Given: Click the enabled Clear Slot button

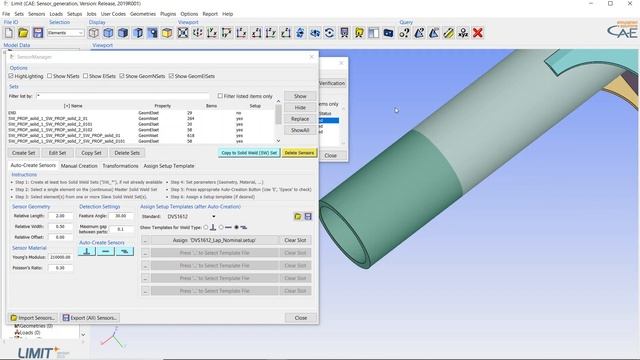Looking at the screenshot, I should point(295,240).
